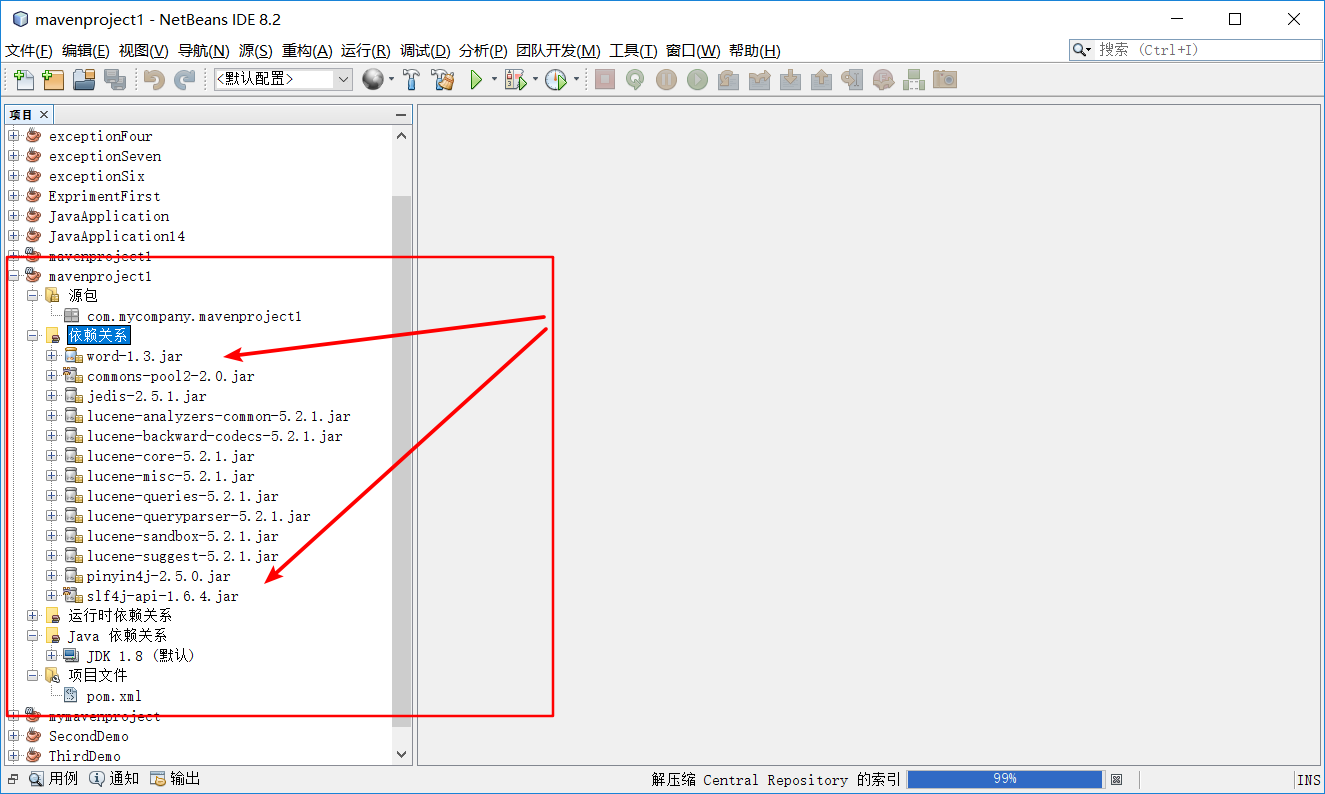Click the Redo toolbar icon

click(x=184, y=80)
